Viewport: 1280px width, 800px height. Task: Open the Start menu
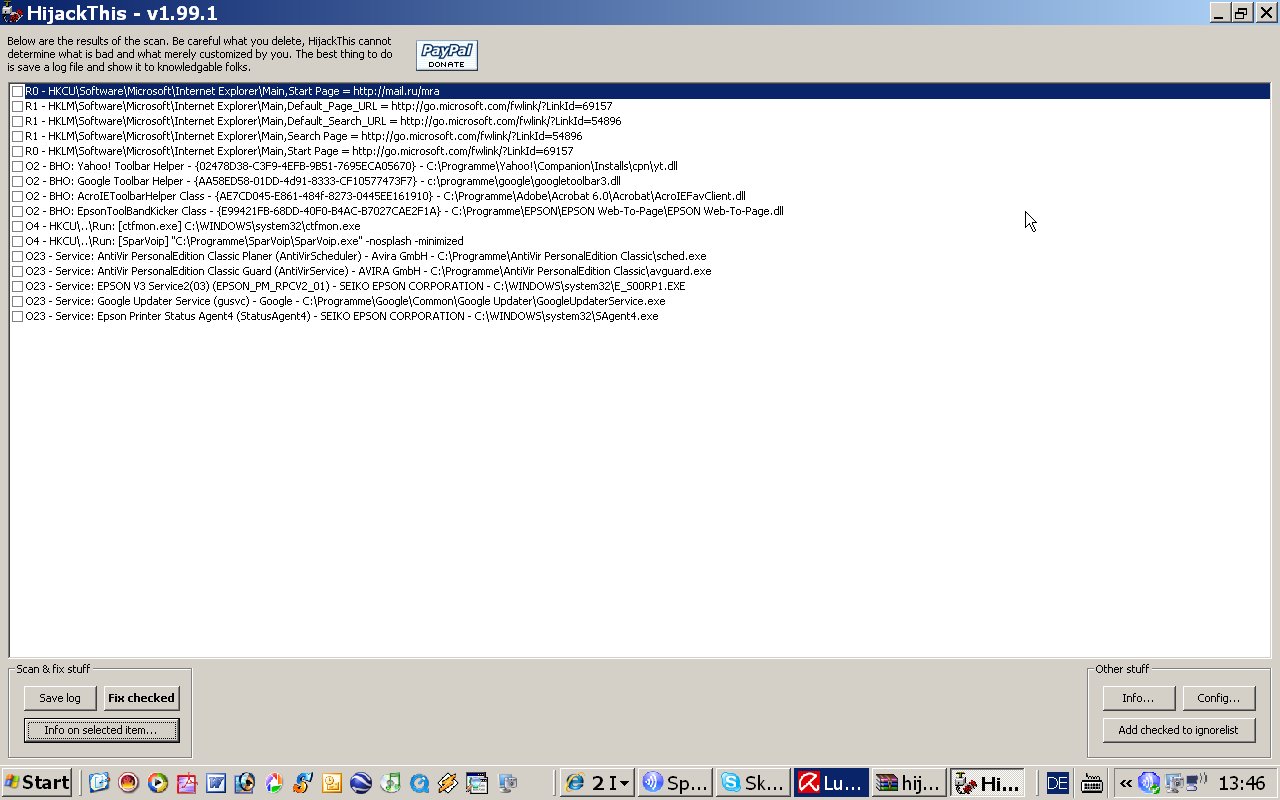[x=37, y=782]
